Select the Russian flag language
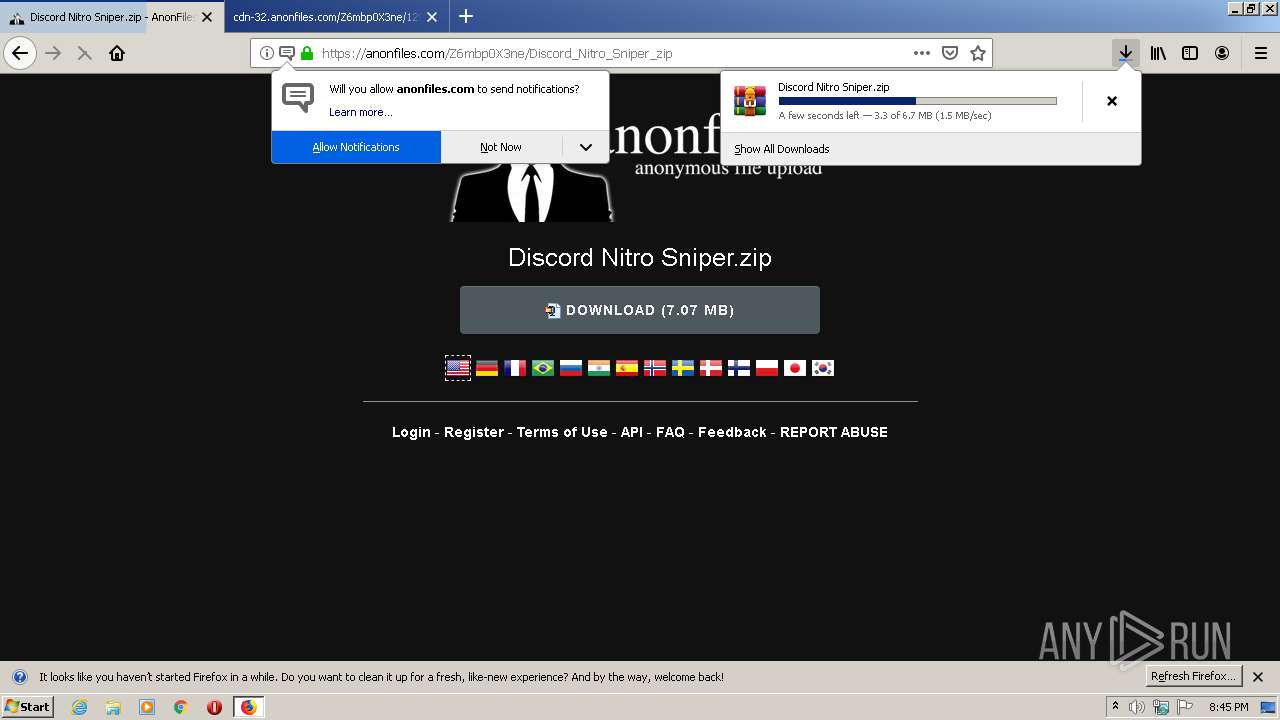The width and height of the screenshot is (1280, 720). point(571,368)
